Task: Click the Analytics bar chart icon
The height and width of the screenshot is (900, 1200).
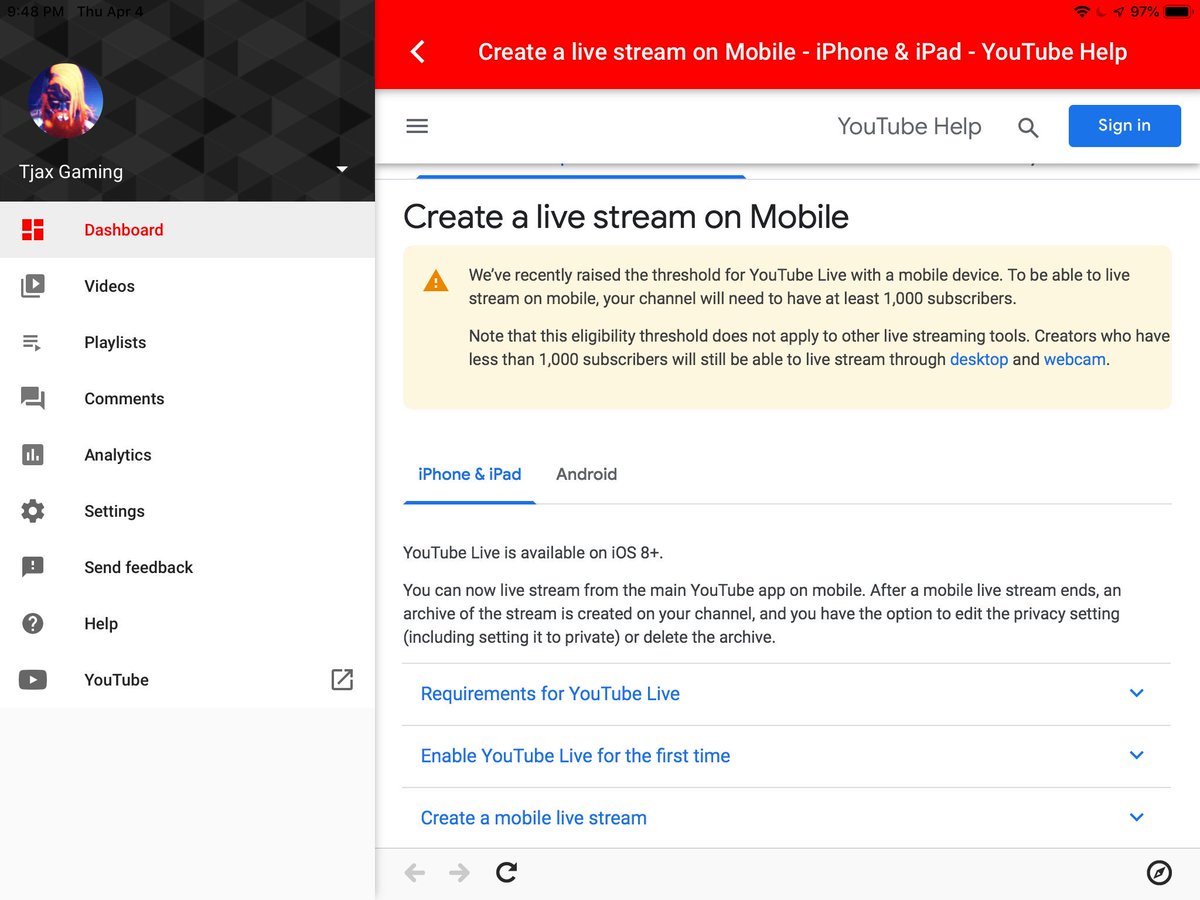Action: tap(33, 455)
